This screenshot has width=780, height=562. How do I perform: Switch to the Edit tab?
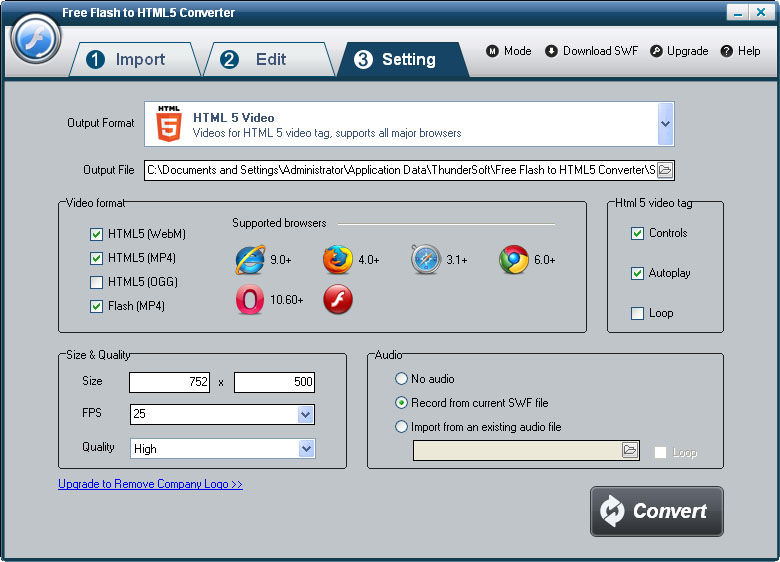270,59
